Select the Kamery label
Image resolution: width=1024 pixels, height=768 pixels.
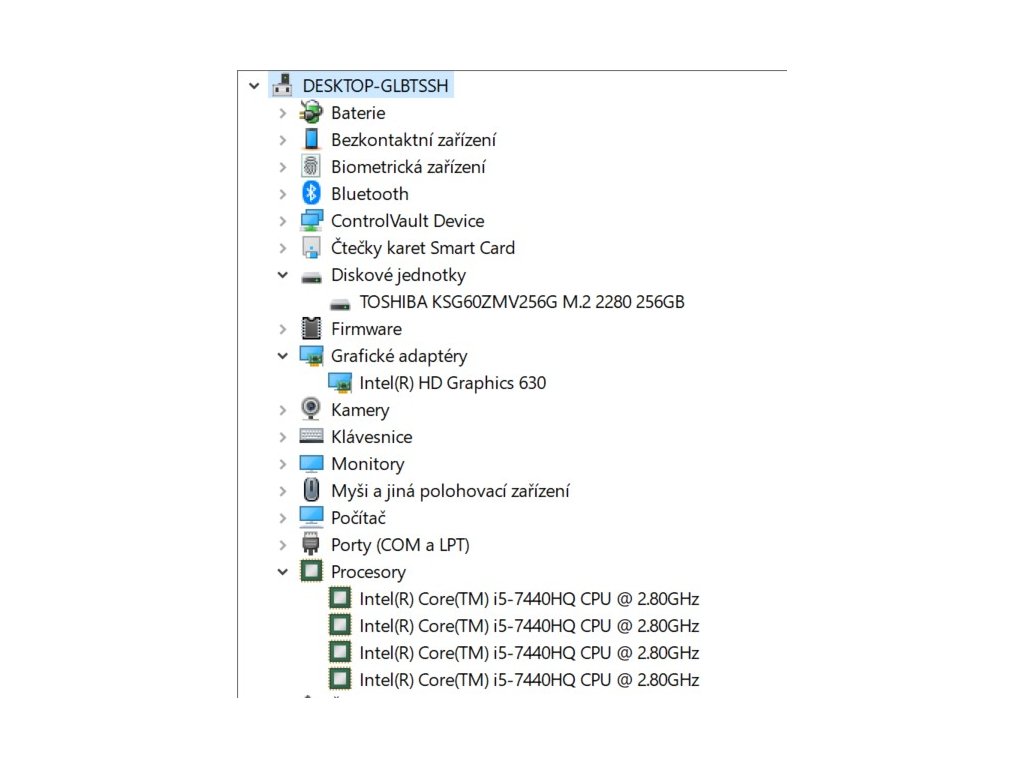(x=360, y=410)
